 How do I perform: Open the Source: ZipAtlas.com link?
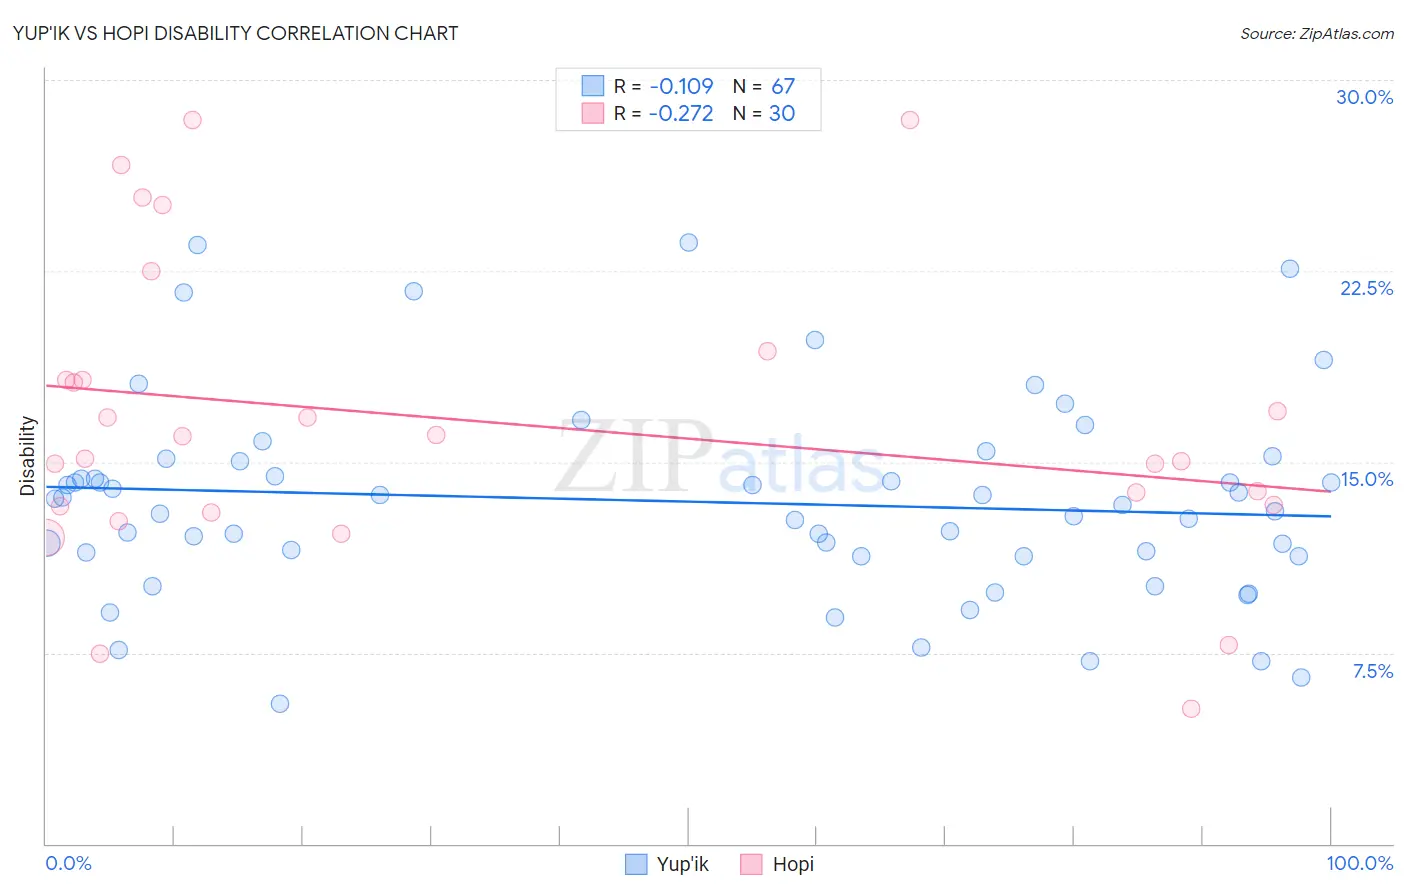[x=1317, y=33]
